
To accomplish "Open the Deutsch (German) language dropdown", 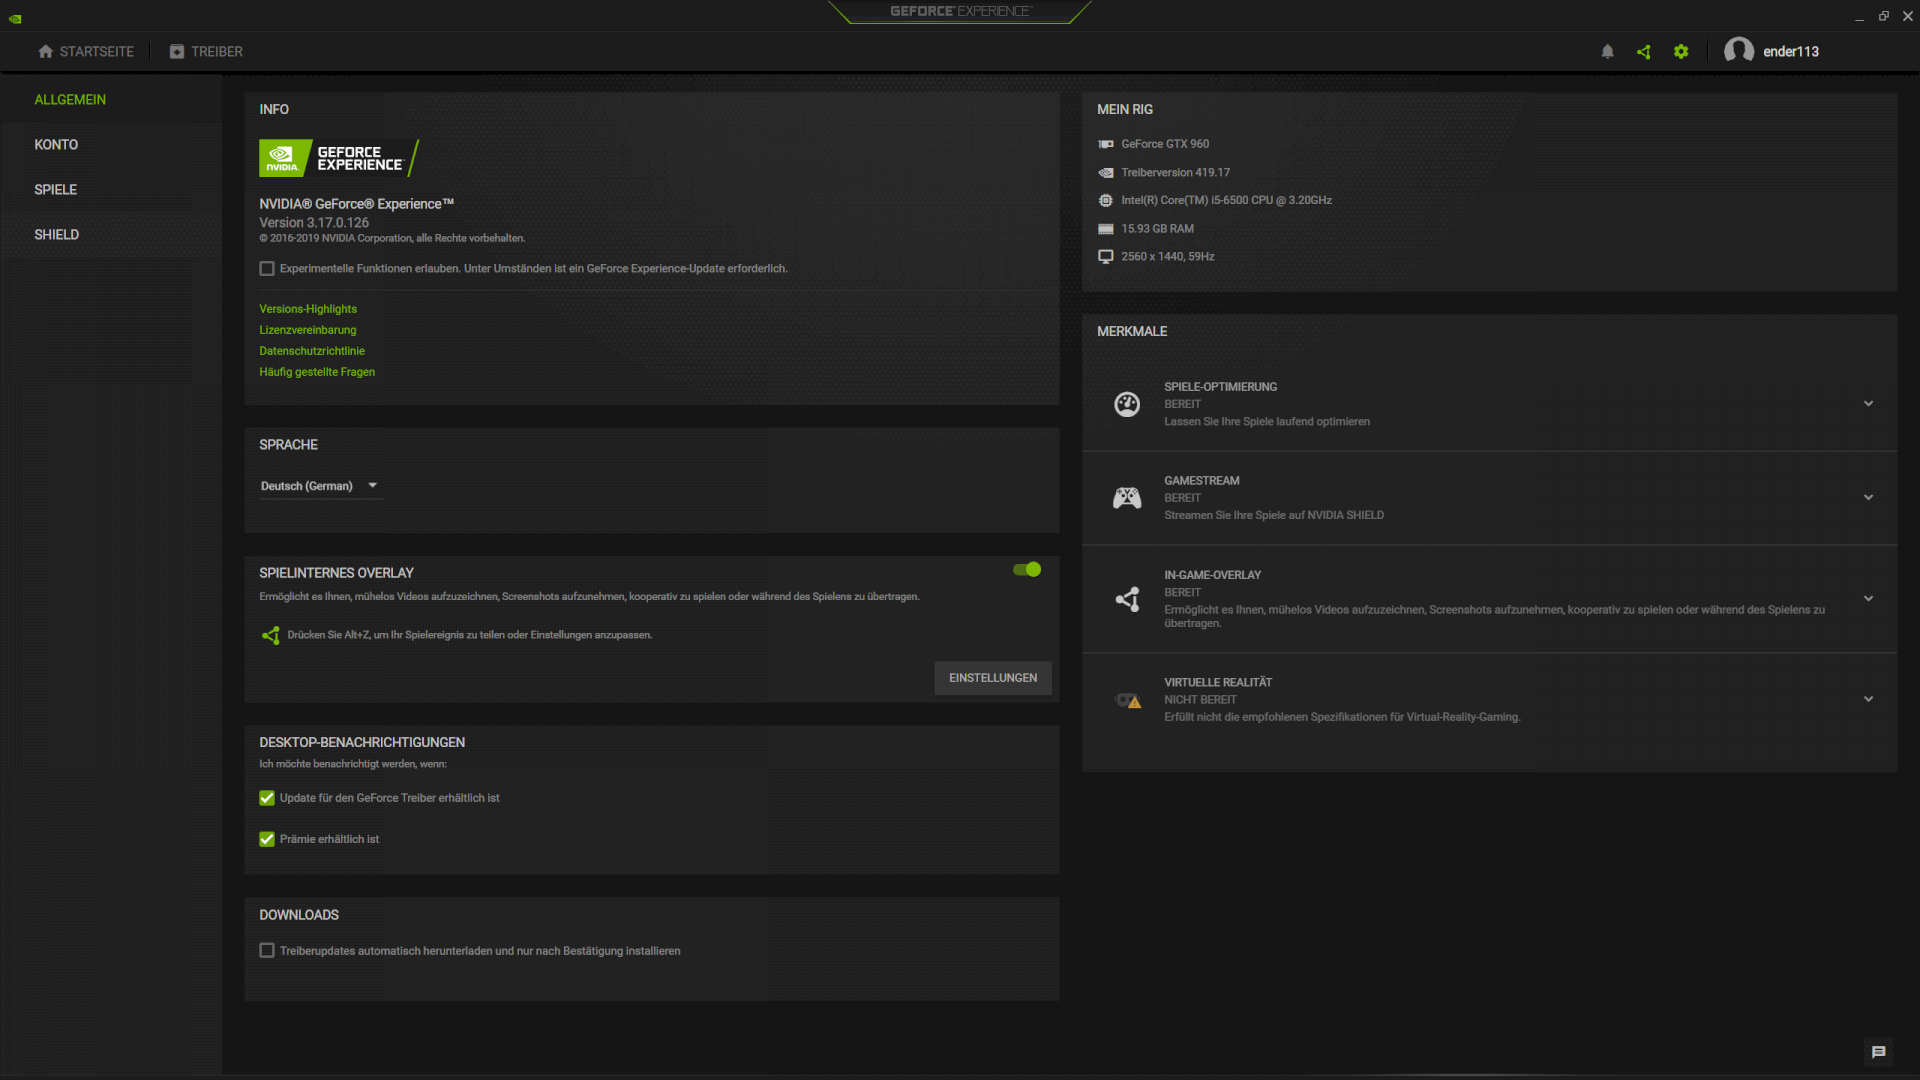I will [x=320, y=486].
